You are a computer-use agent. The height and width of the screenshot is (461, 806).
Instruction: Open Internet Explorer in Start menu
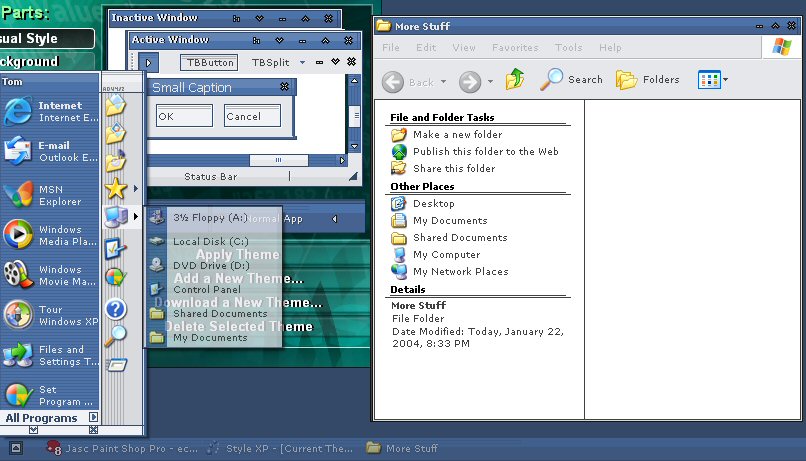click(50, 111)
